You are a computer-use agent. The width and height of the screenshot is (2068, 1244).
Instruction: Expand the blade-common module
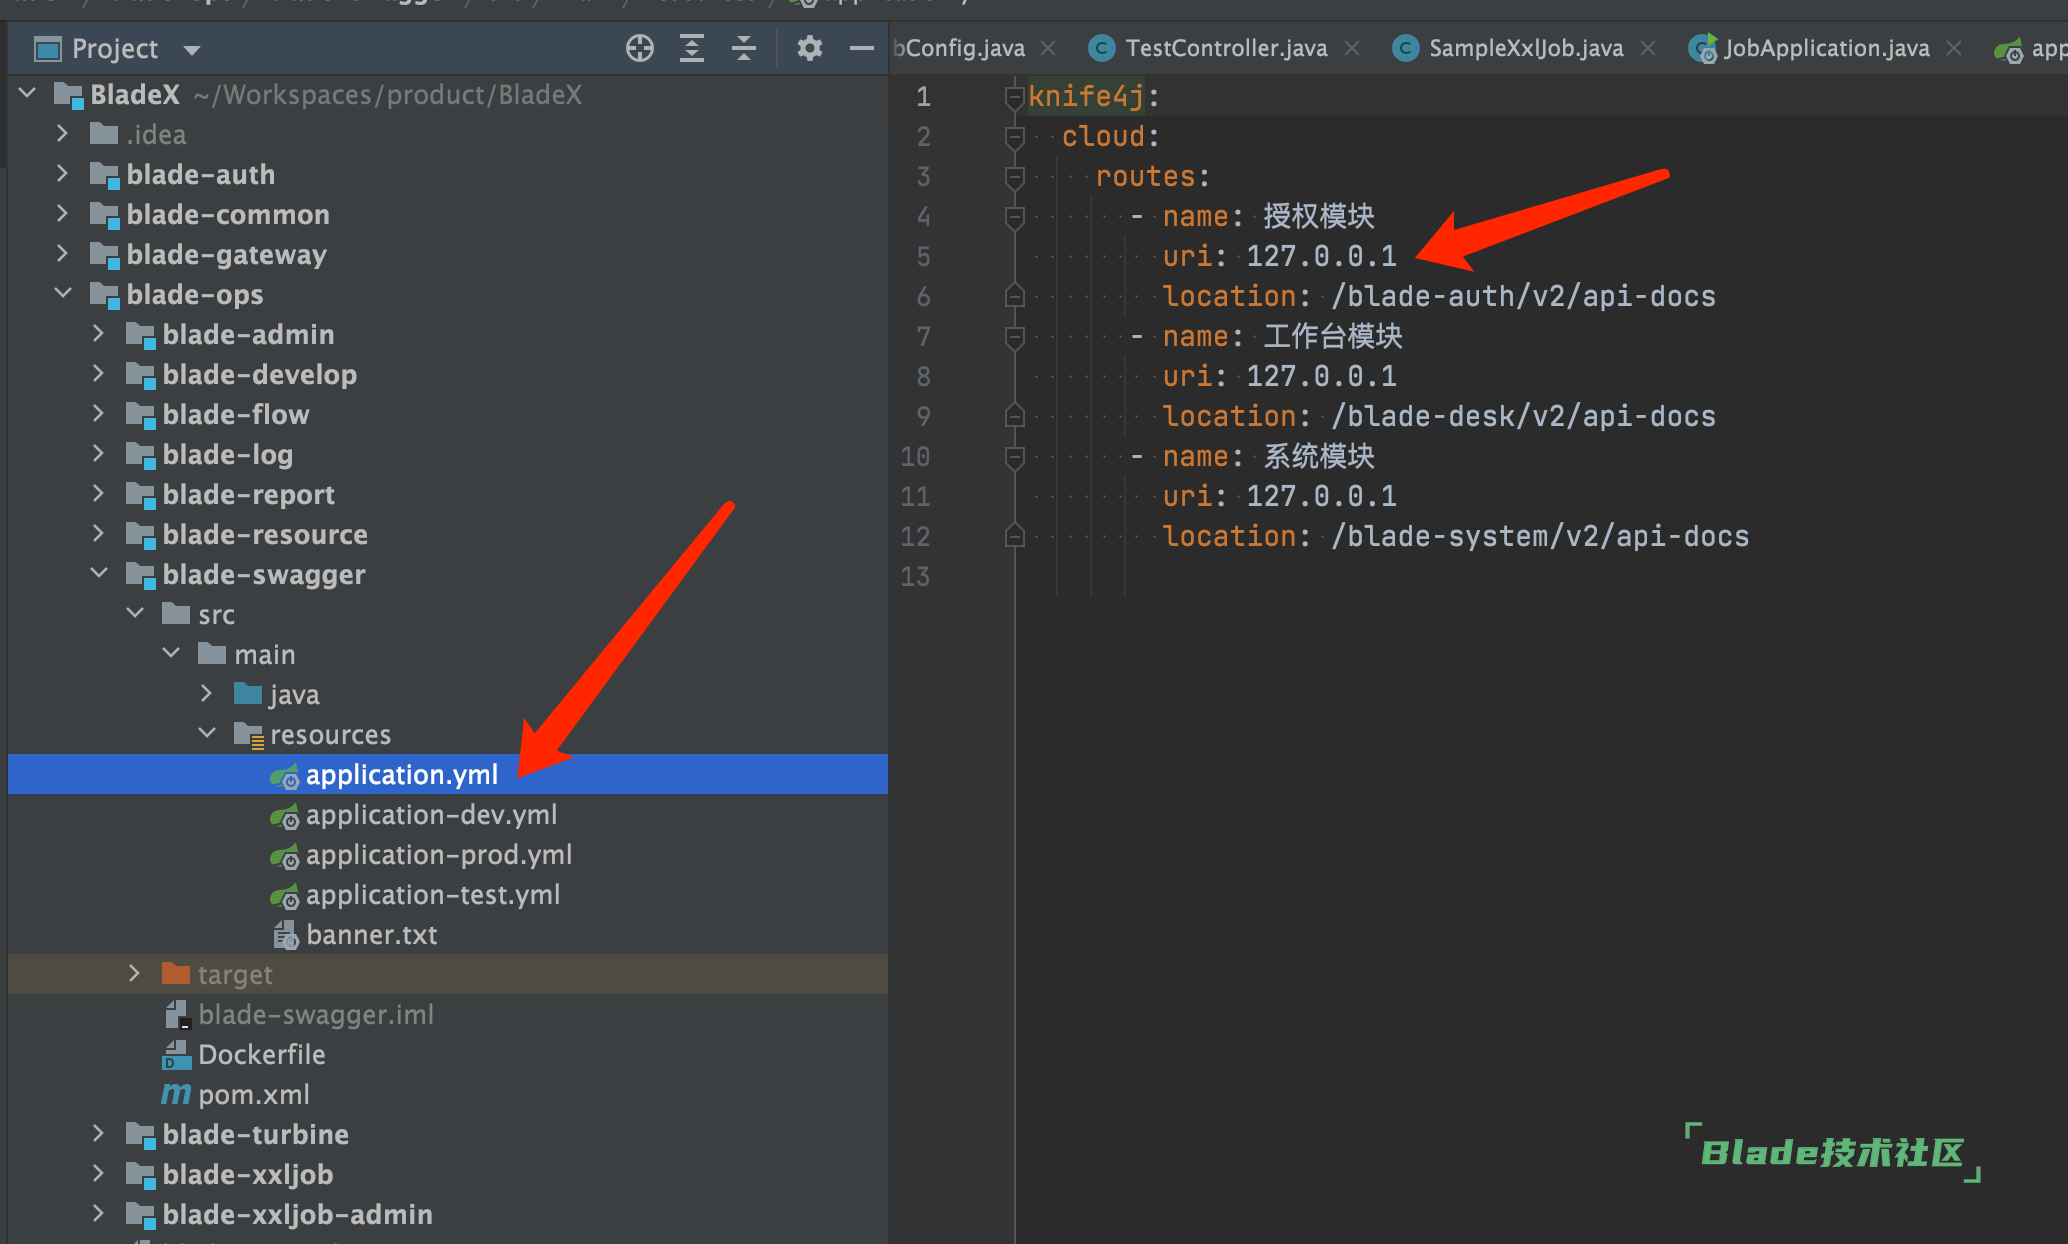(63, 214)
